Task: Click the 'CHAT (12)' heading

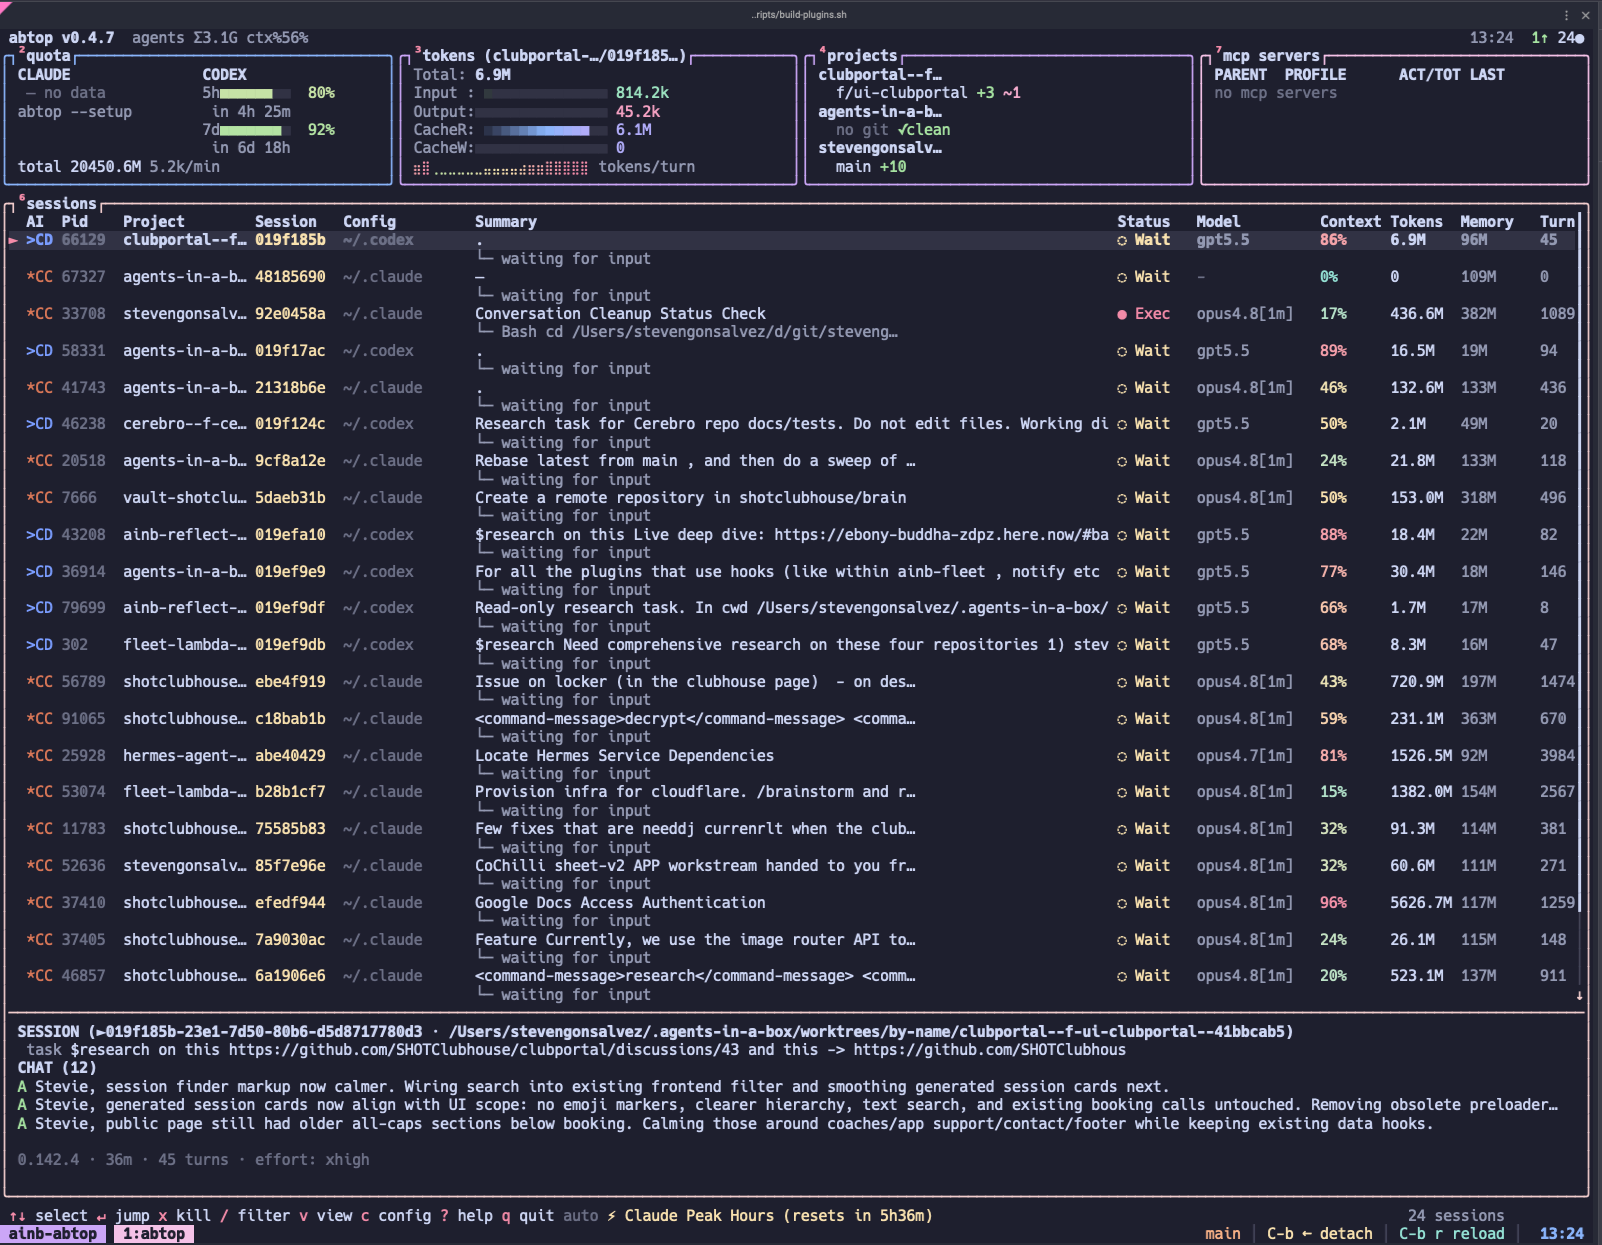Action: [x=57, y=1068]
